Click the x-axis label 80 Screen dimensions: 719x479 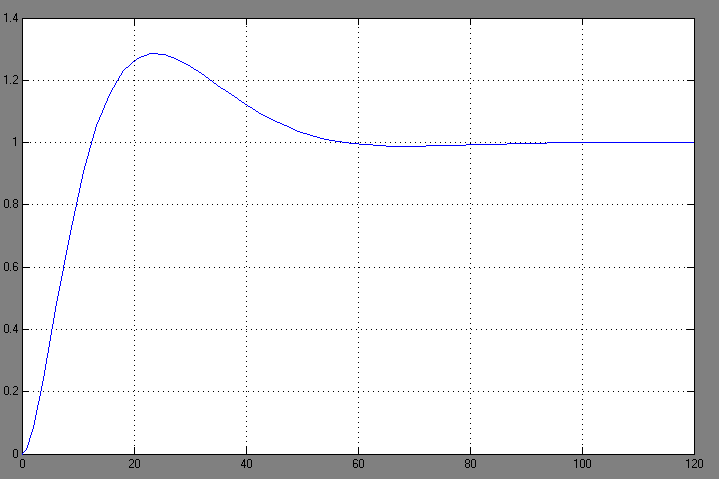[470, 464]
